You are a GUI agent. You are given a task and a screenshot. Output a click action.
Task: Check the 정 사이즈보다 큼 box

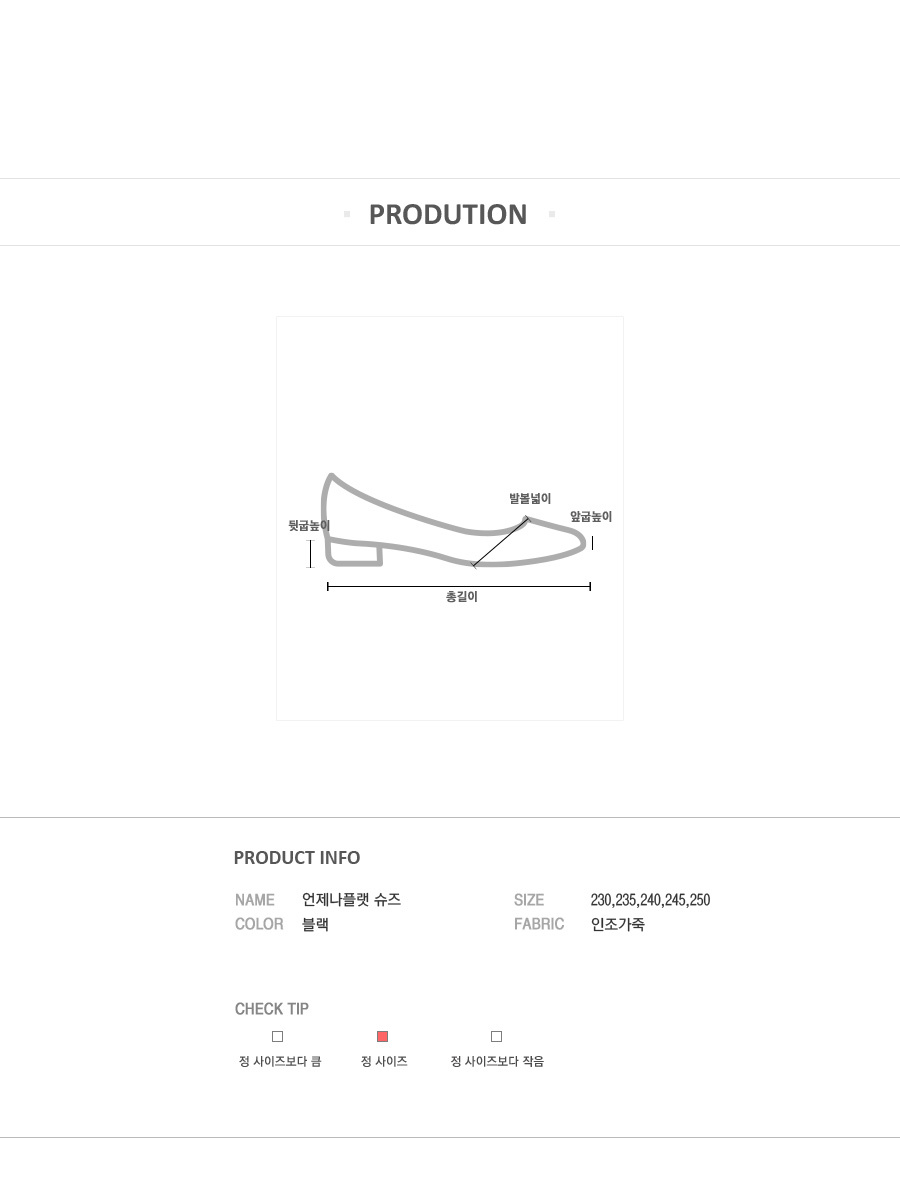pos(277,1036)
